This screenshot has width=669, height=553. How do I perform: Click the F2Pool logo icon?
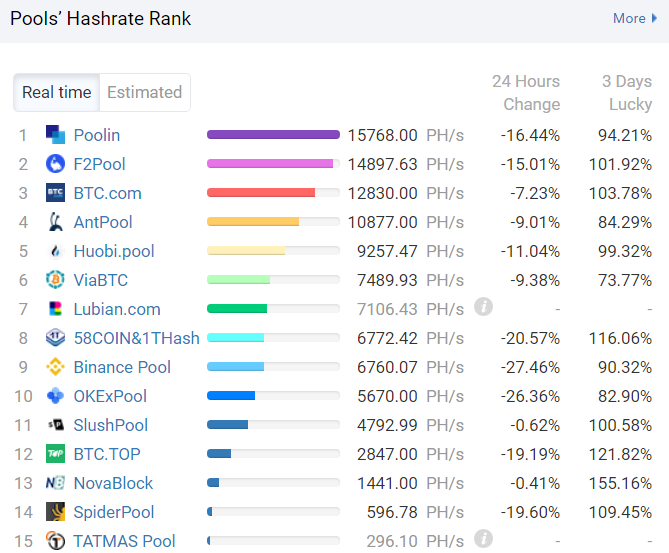point(56,164)
